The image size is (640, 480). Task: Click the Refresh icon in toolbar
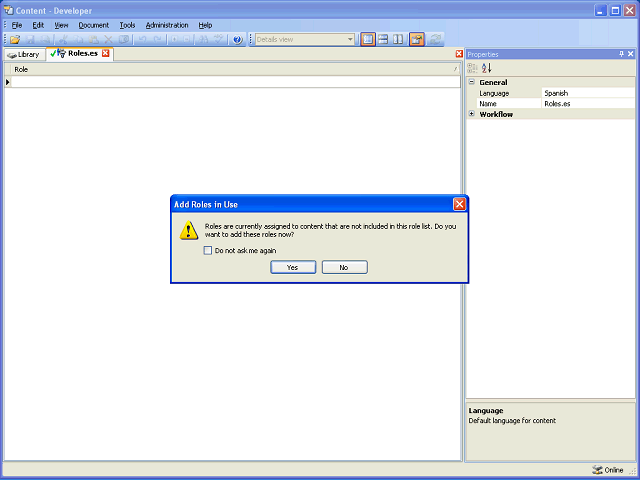pyautogui.click(x=435, y=40)
